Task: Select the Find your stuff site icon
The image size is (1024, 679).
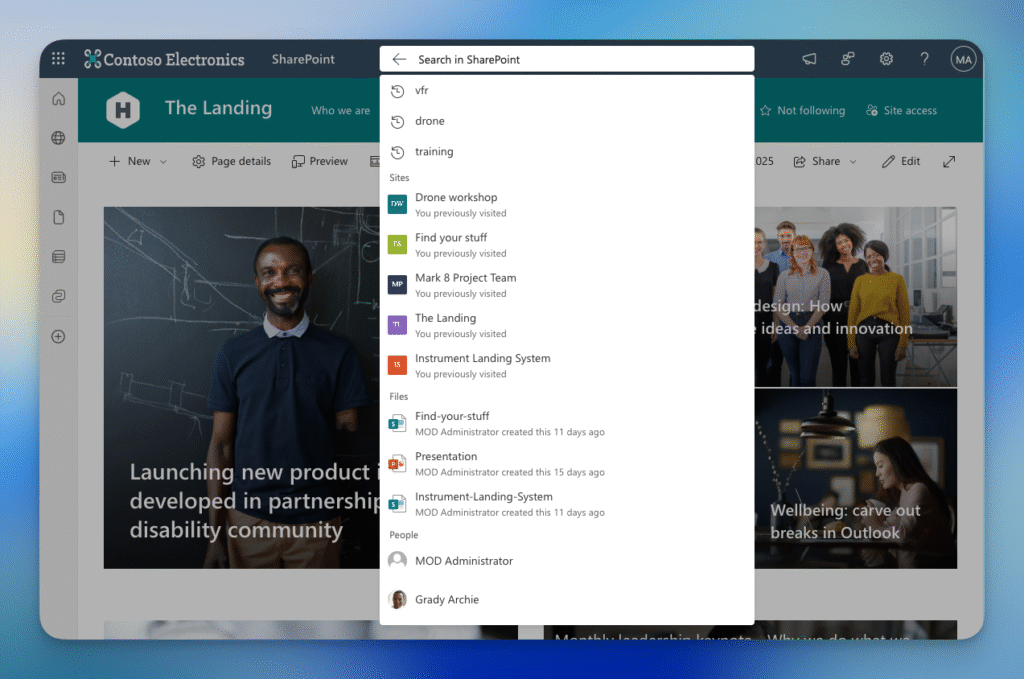Action: tap(397, 244)
